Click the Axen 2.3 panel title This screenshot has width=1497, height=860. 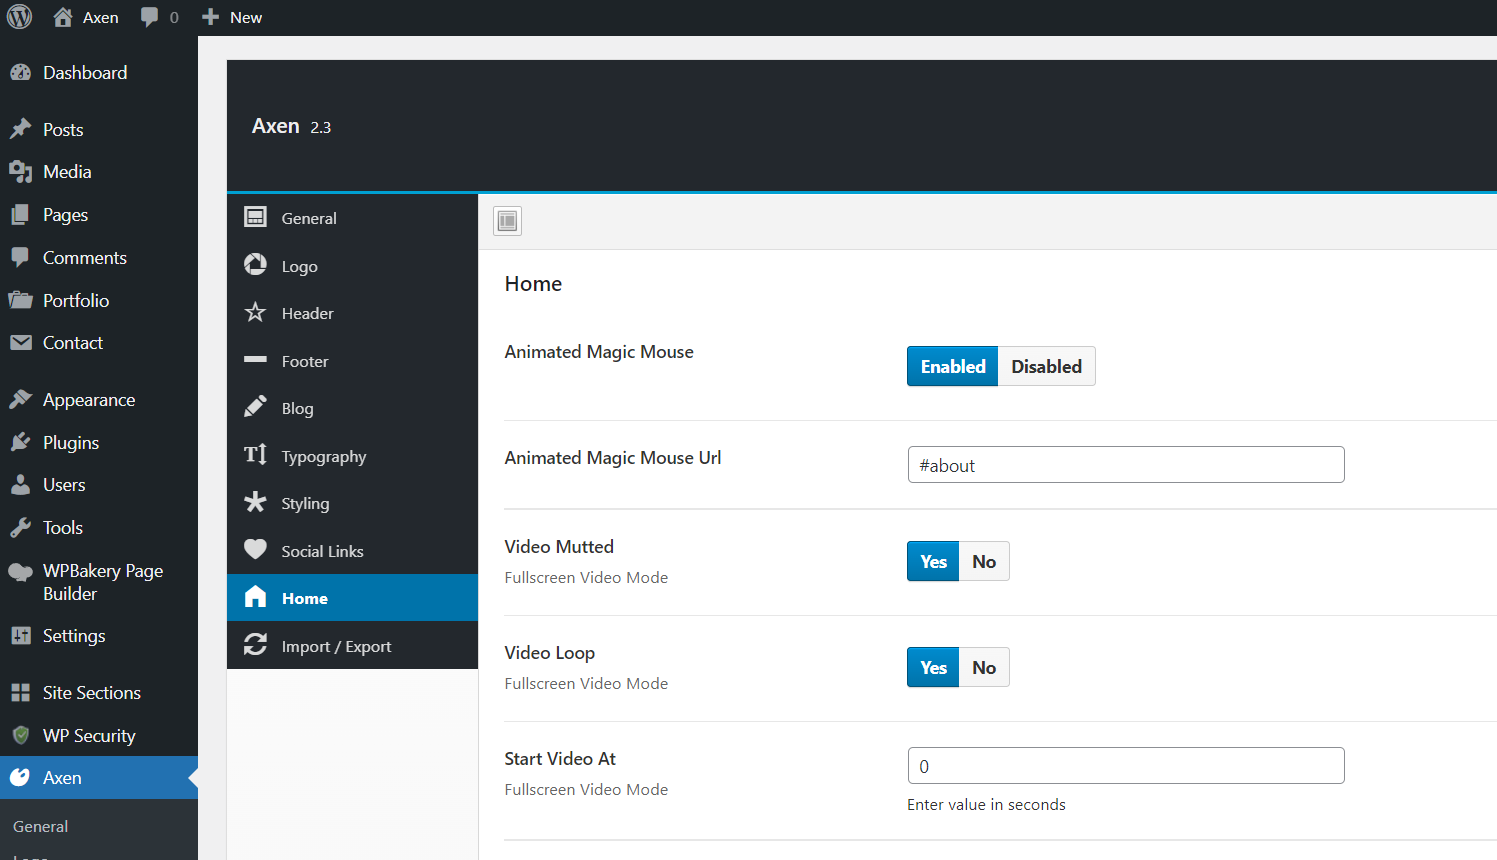[291, 126]
